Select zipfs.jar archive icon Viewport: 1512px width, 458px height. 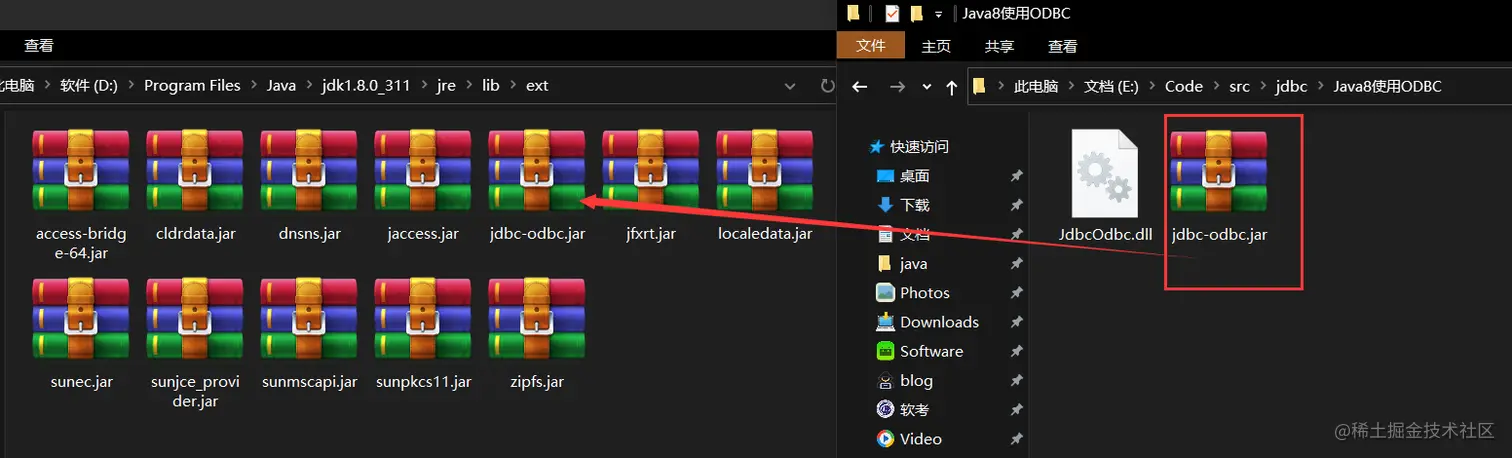pyautogui.click(x=536, y=318)
